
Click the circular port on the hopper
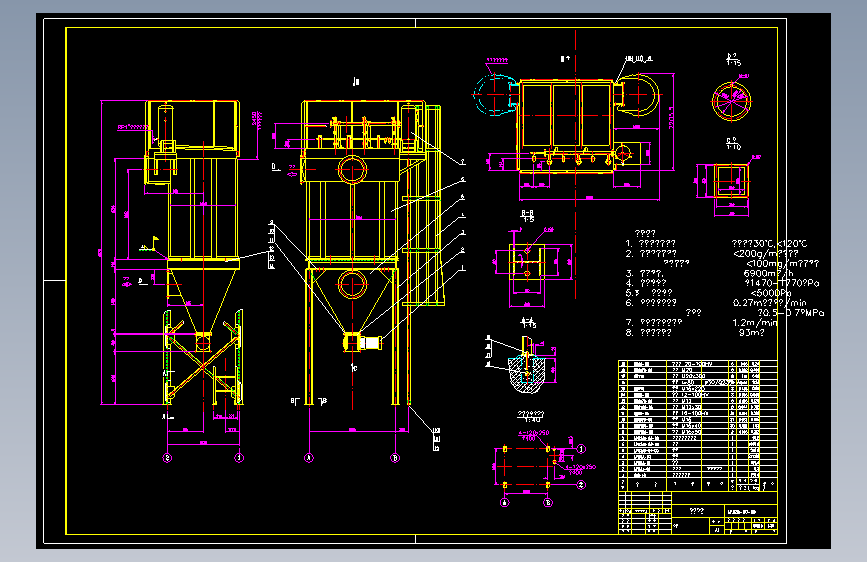point(352,285)
